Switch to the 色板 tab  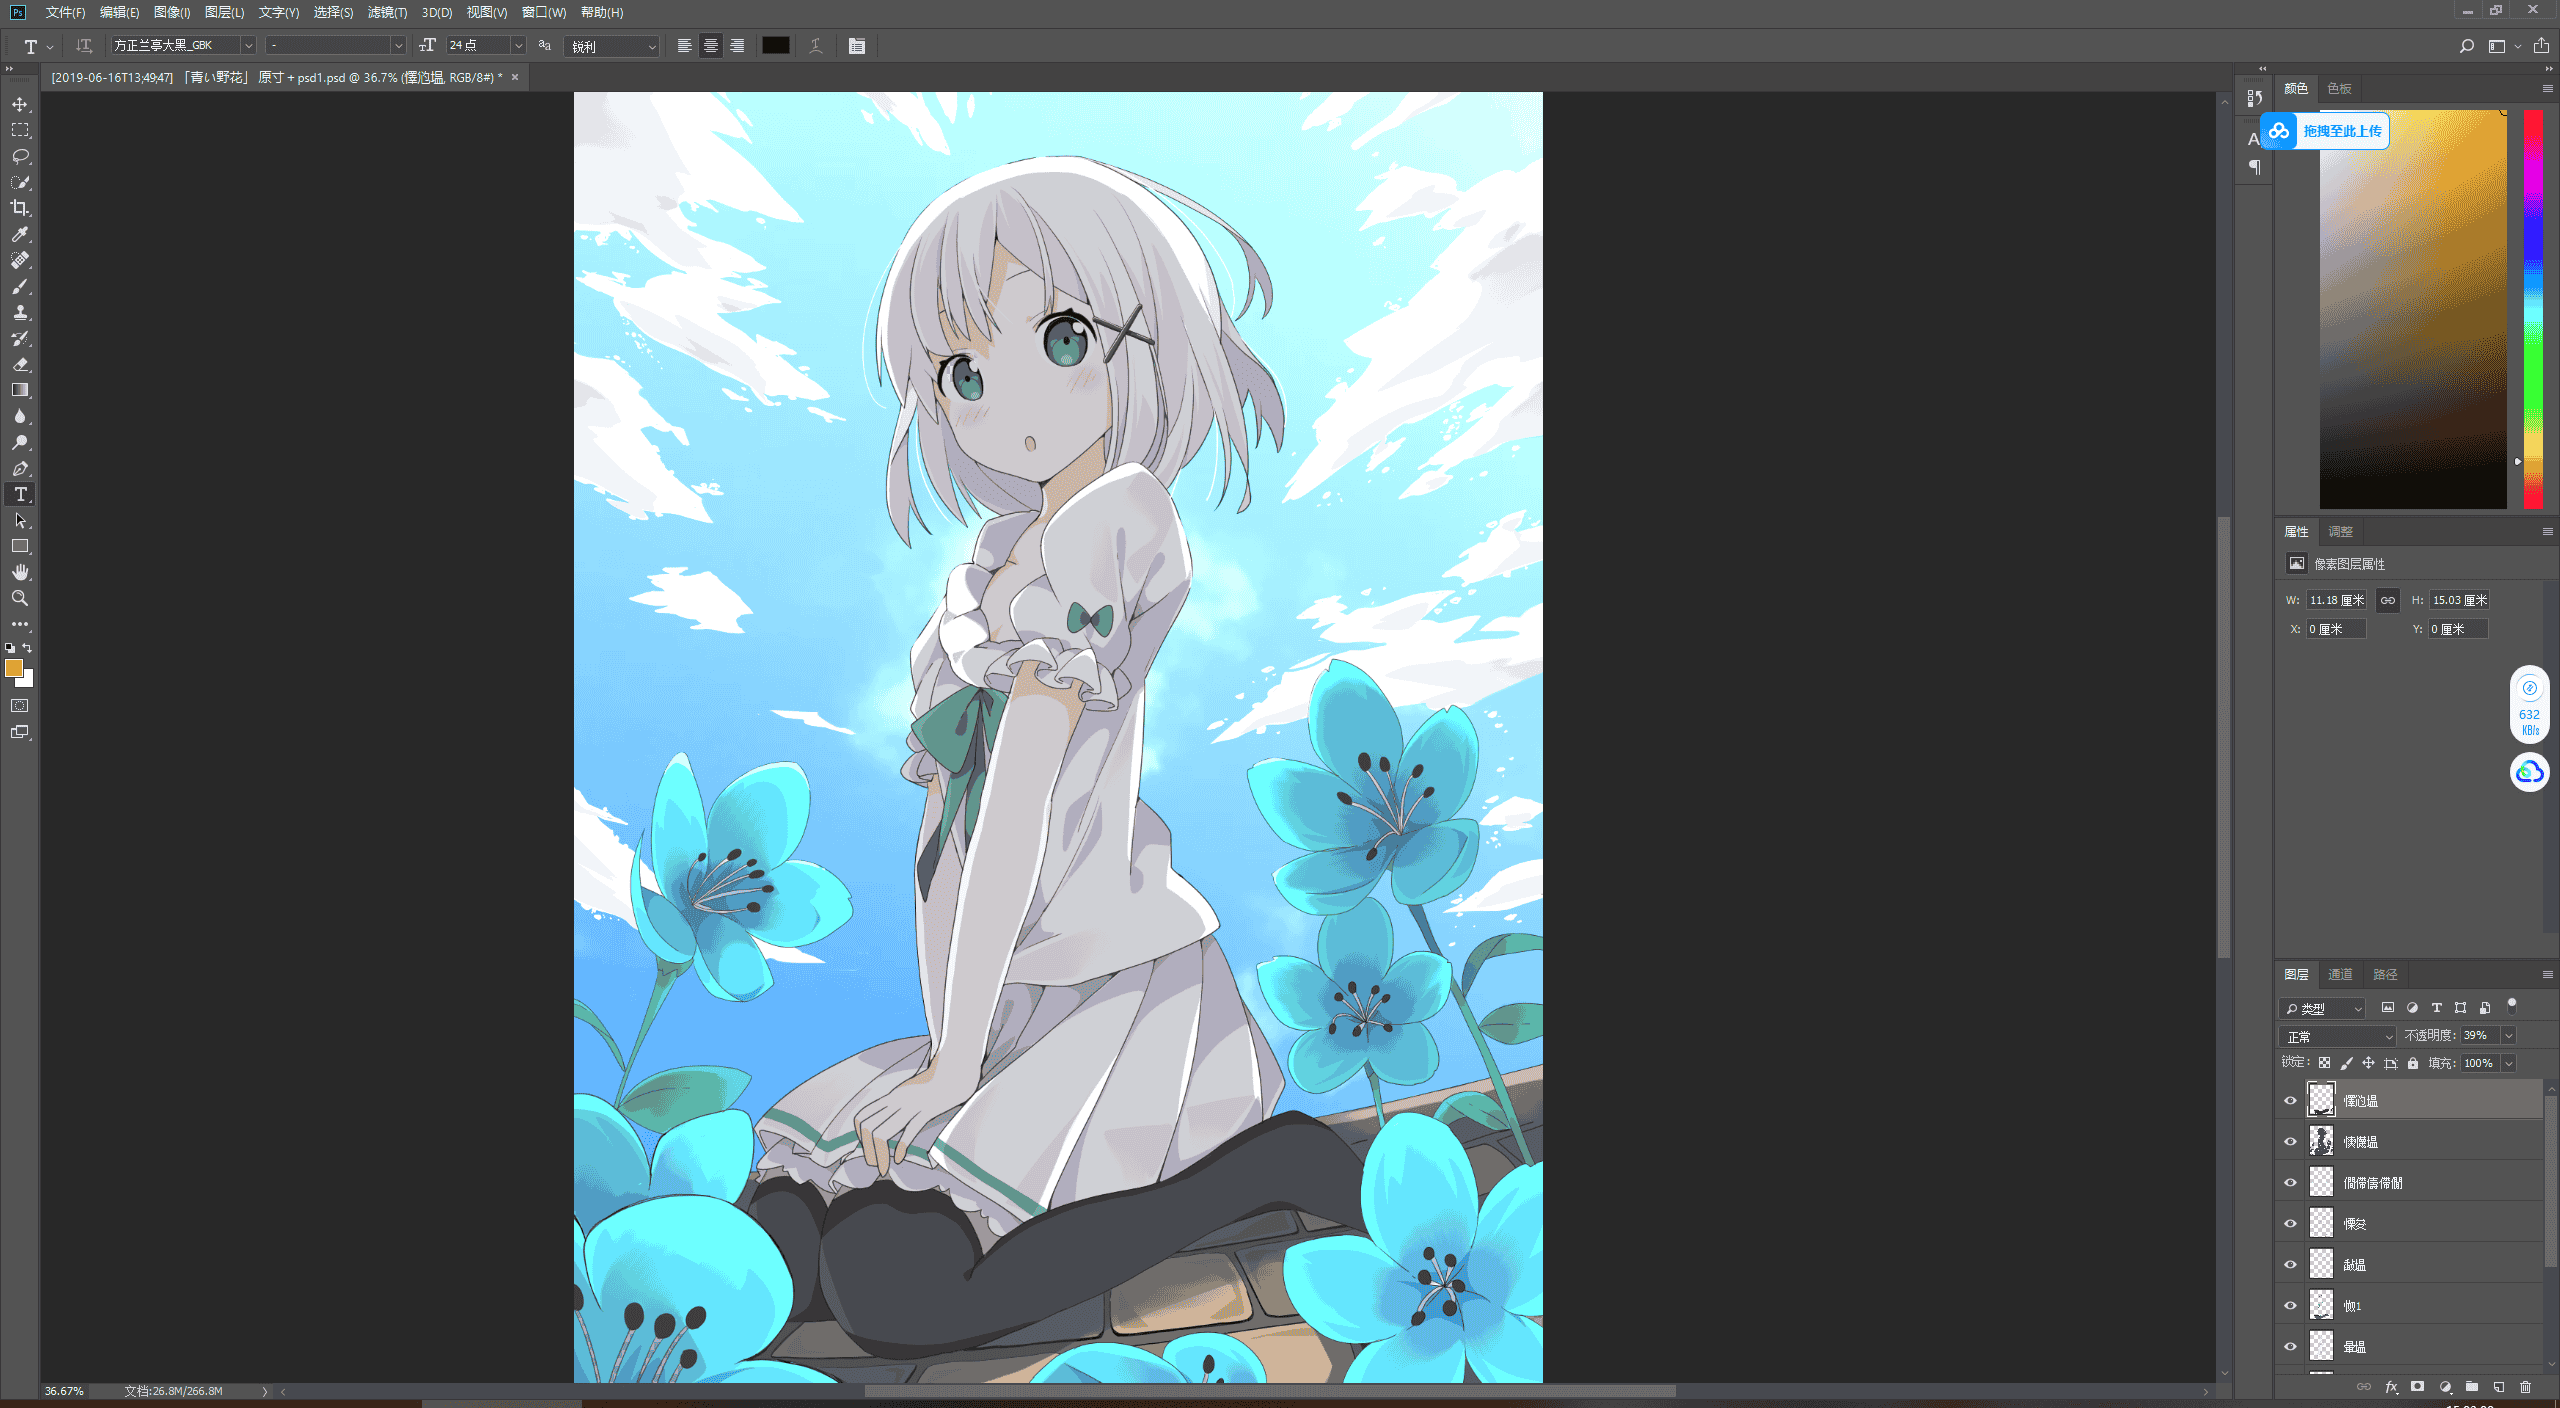point(2340,88)
